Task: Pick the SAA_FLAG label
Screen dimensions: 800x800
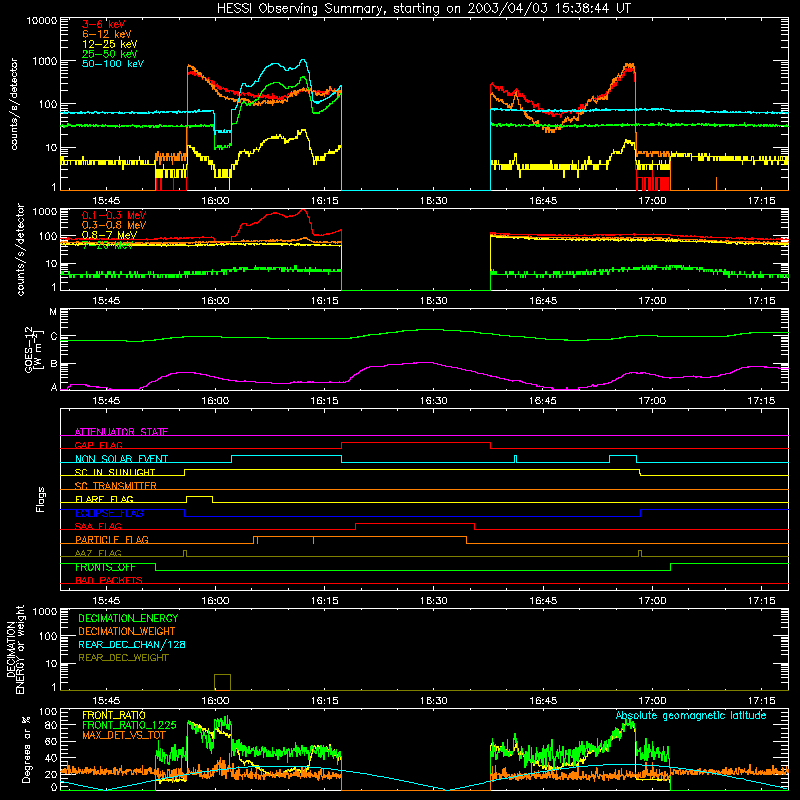Action: point(98,526)
